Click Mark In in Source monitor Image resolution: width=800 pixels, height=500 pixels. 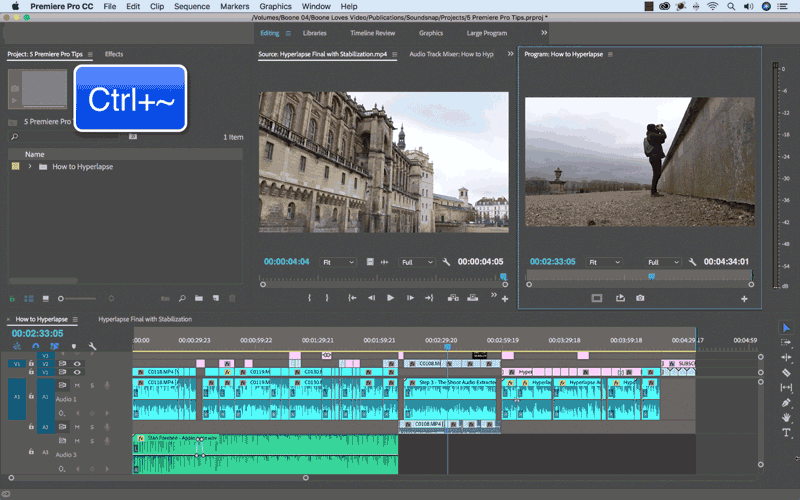click(309, 298)
